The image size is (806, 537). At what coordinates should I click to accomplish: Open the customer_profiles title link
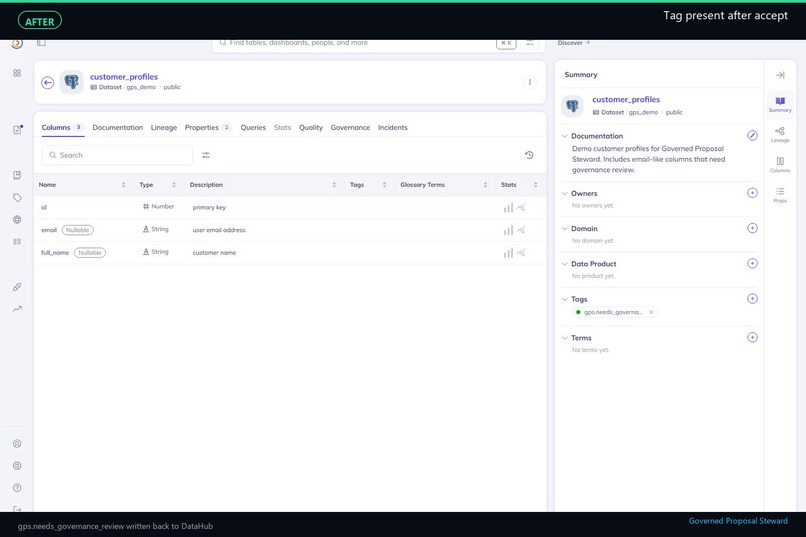click(124, 77)
